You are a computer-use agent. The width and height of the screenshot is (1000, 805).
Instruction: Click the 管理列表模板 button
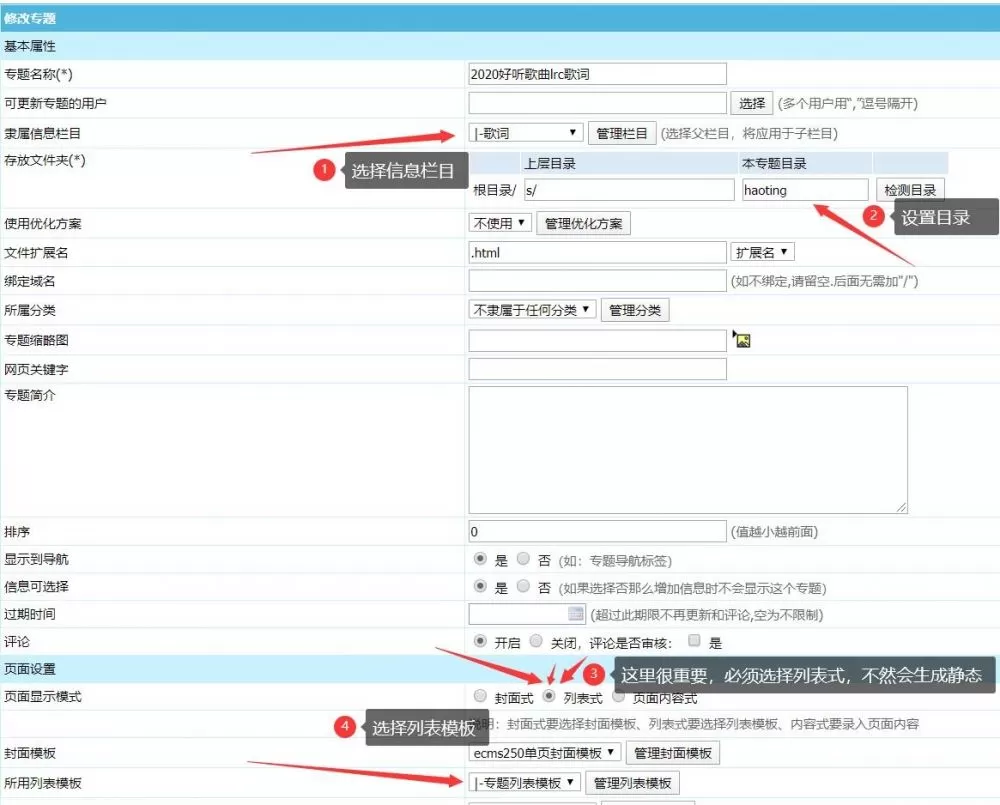[x=633, y=783]
